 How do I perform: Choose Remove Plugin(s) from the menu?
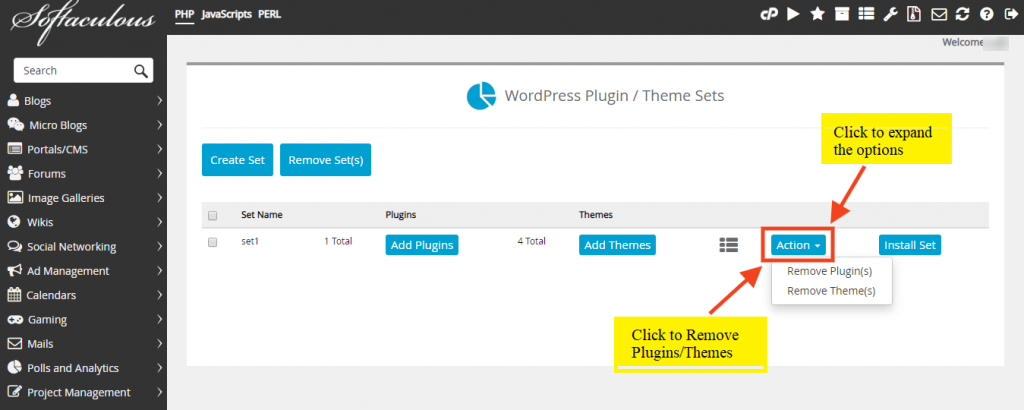tap(829, 271)
